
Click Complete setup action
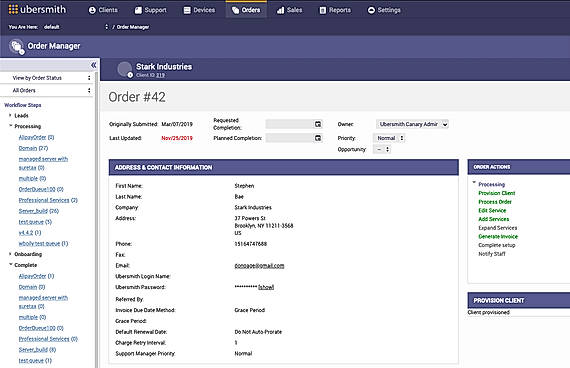[x=497, y=245]
